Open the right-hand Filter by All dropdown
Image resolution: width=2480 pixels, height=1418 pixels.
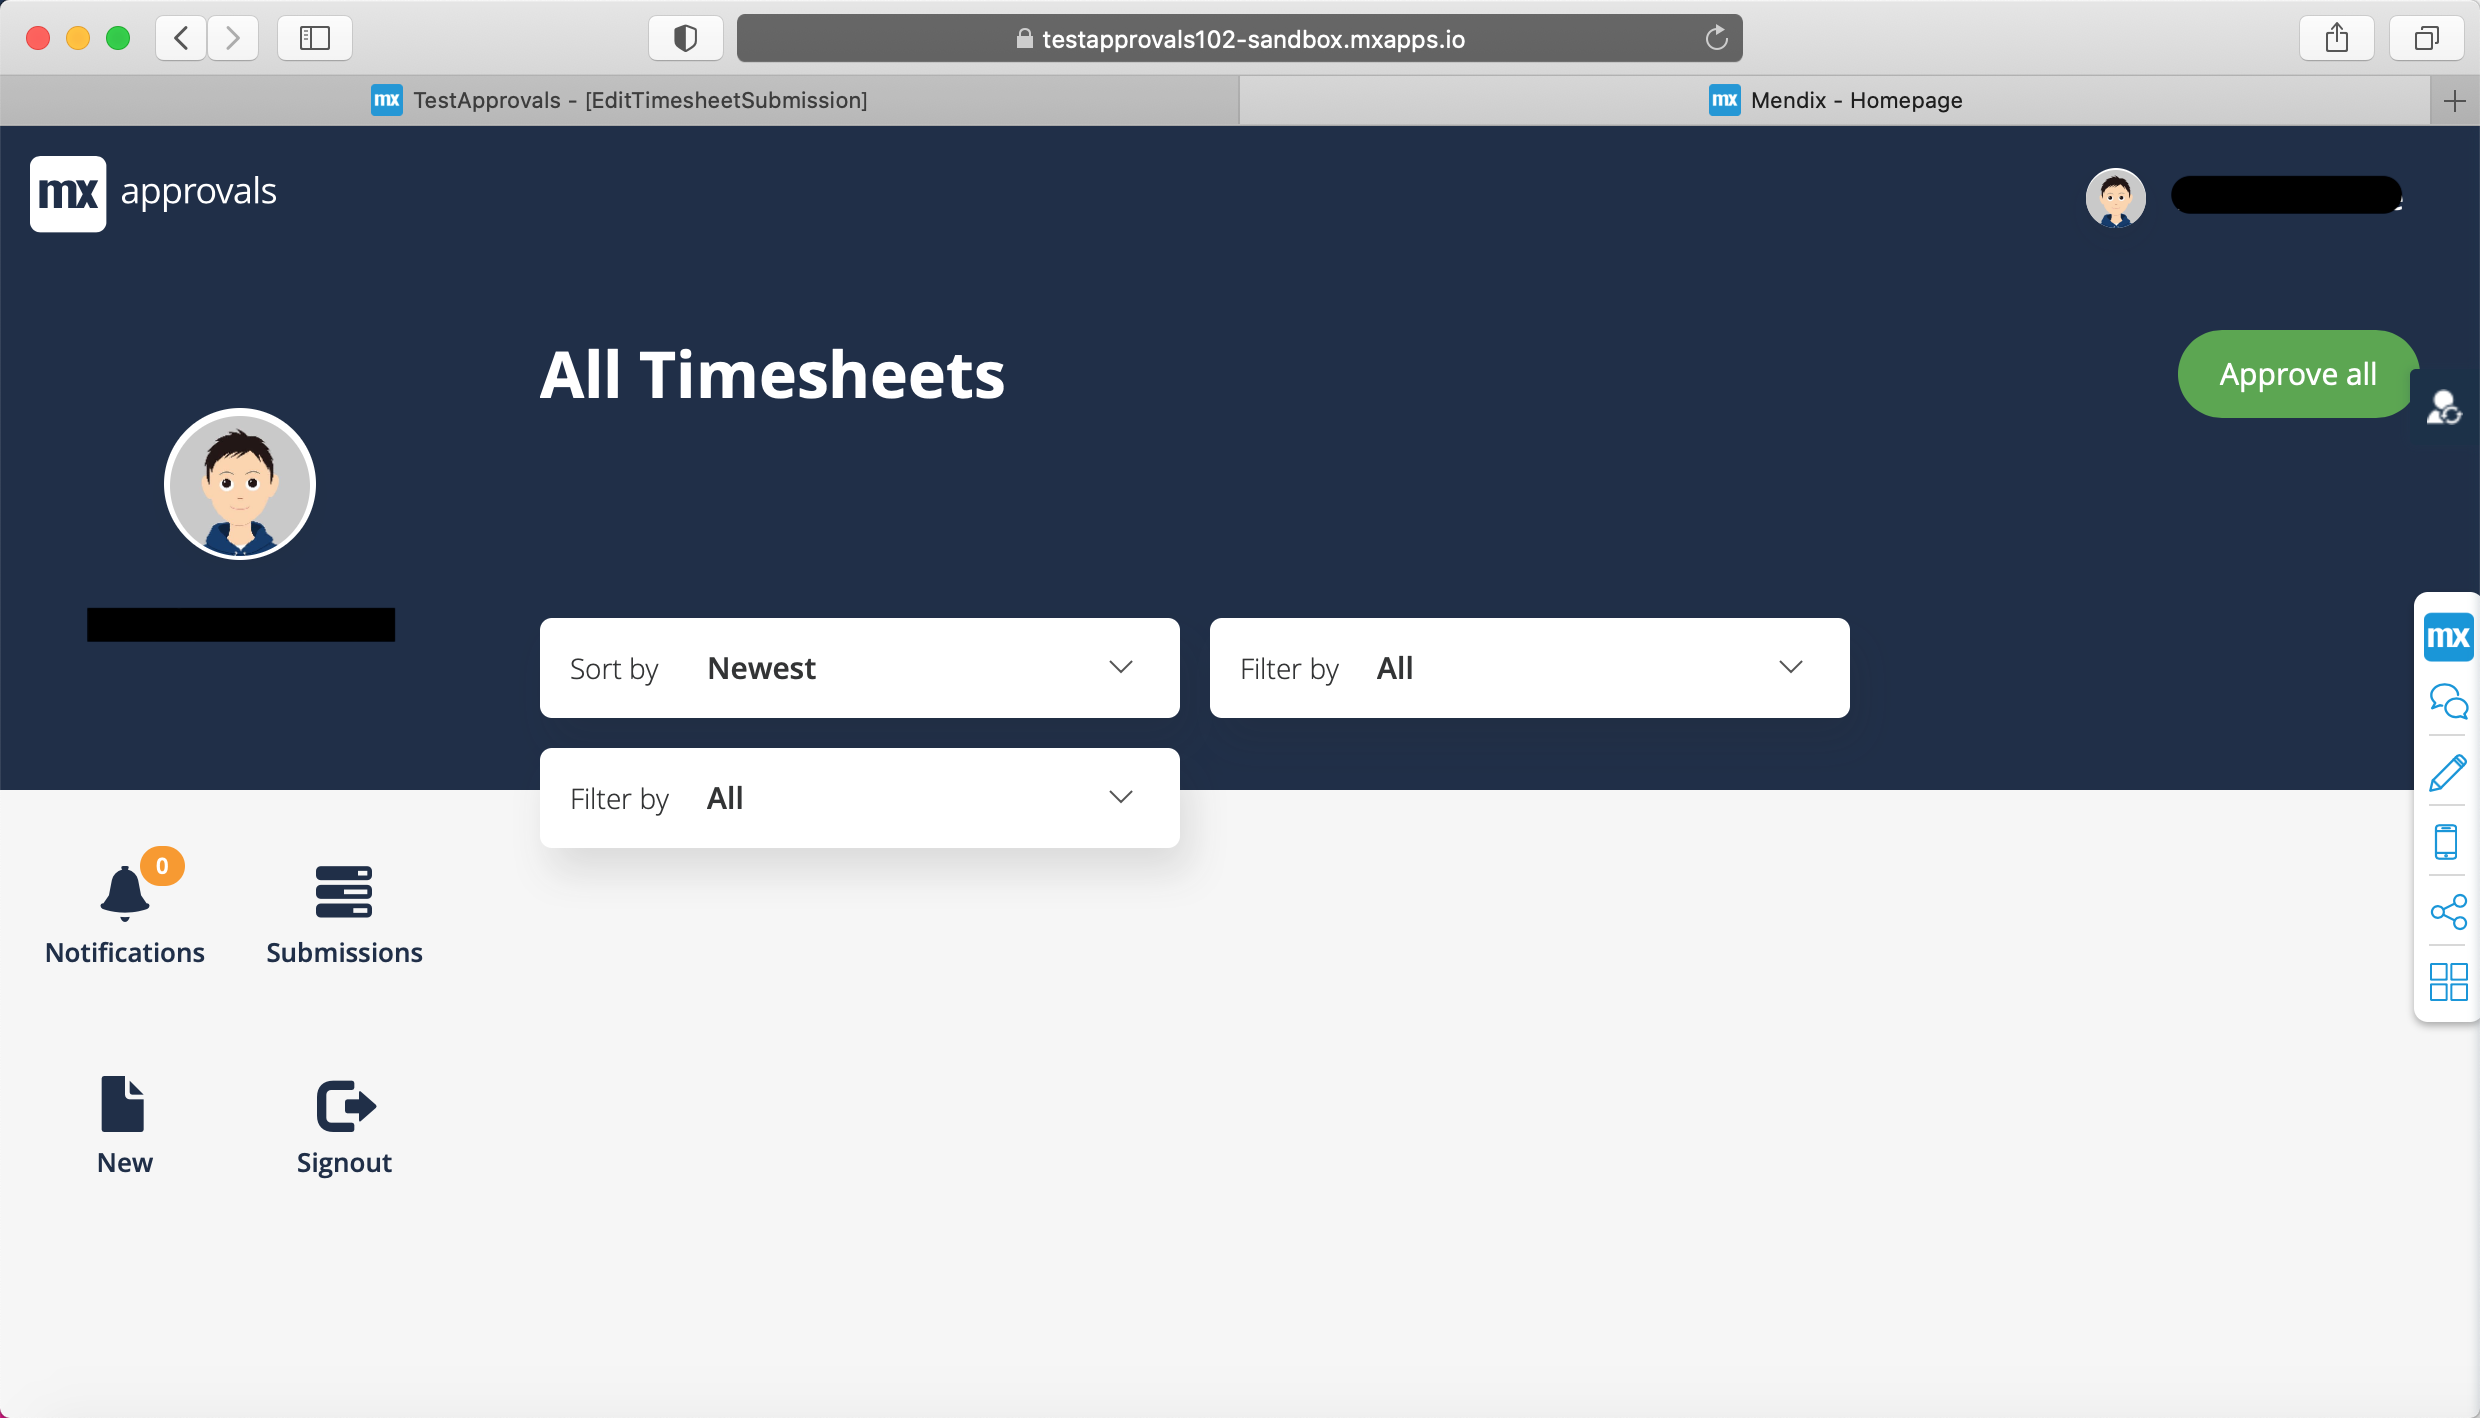1529,668
